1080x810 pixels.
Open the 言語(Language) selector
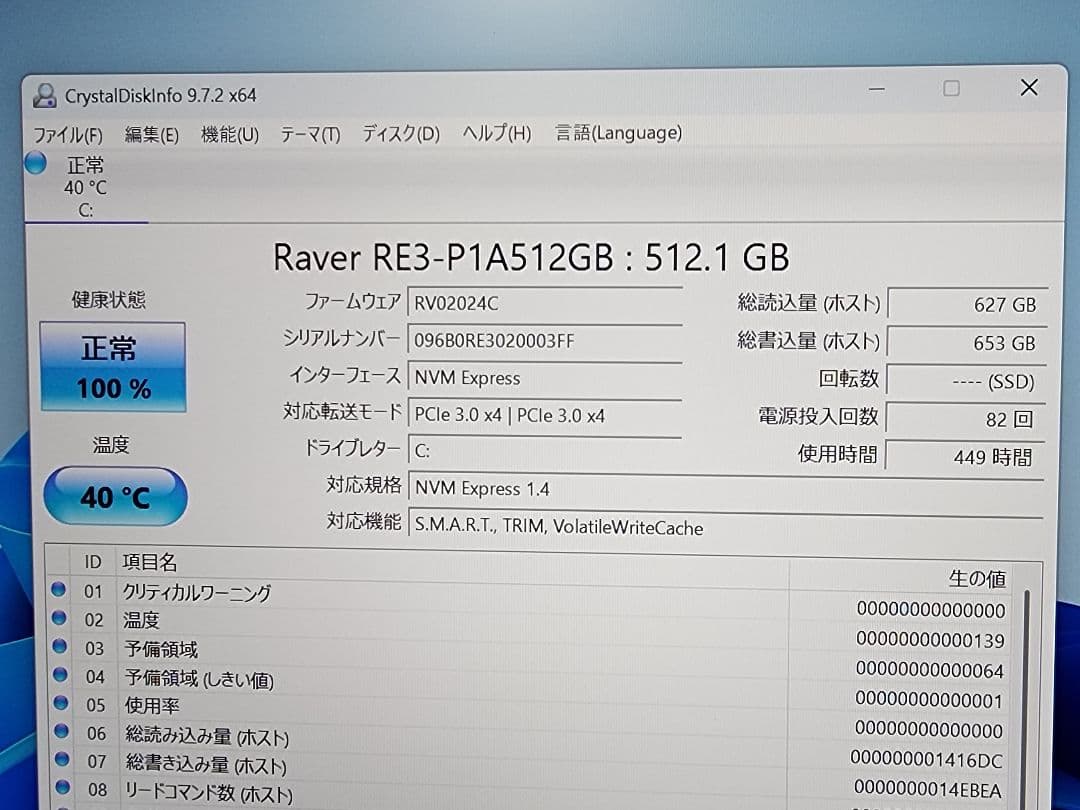click(618, 133)
